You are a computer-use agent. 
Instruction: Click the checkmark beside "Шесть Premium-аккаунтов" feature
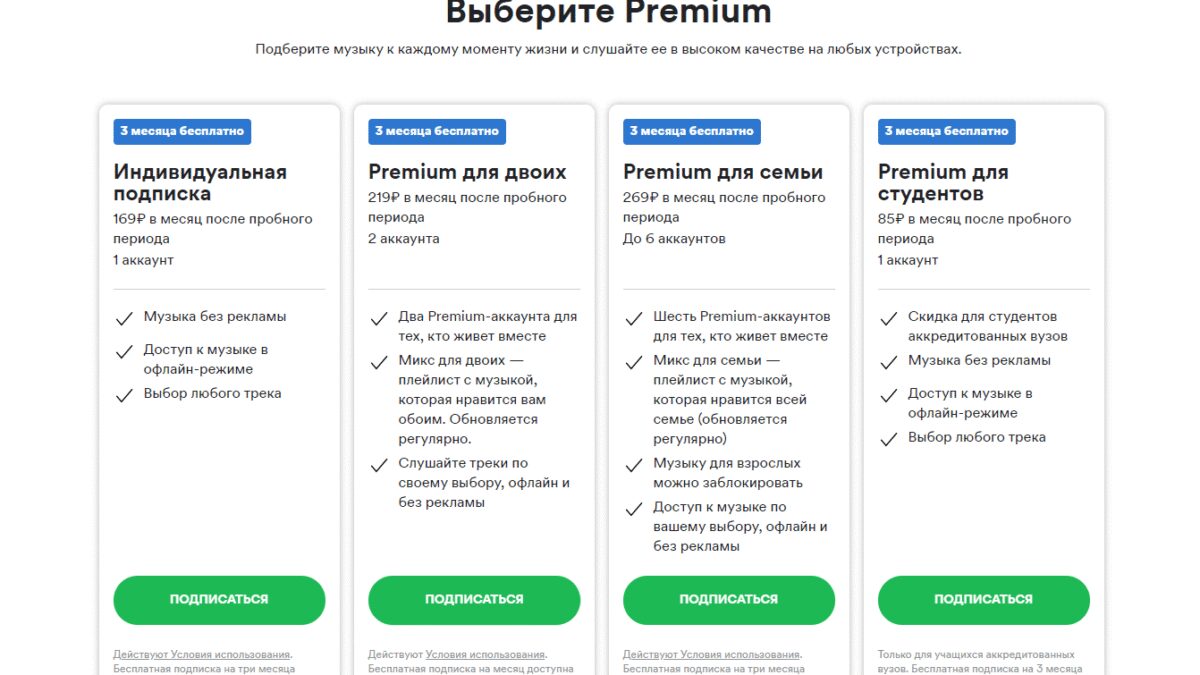(634, 316)
